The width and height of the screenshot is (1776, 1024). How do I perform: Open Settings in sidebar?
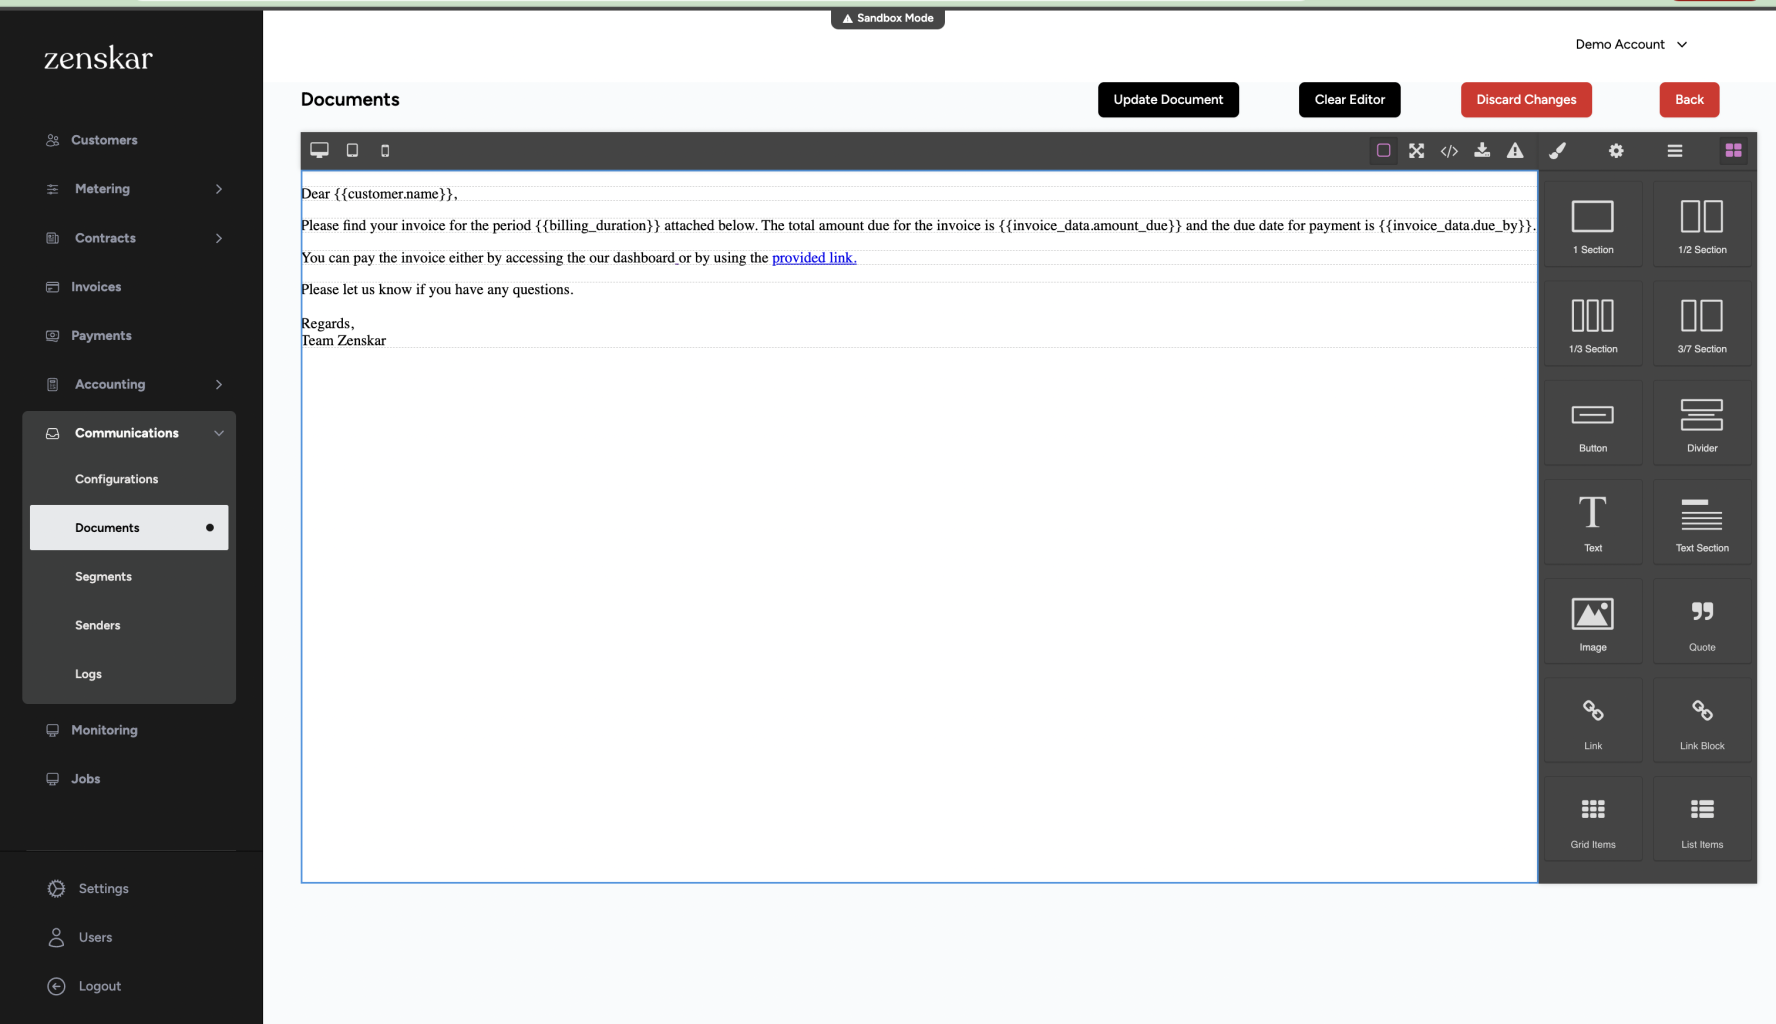pos(103,888)
